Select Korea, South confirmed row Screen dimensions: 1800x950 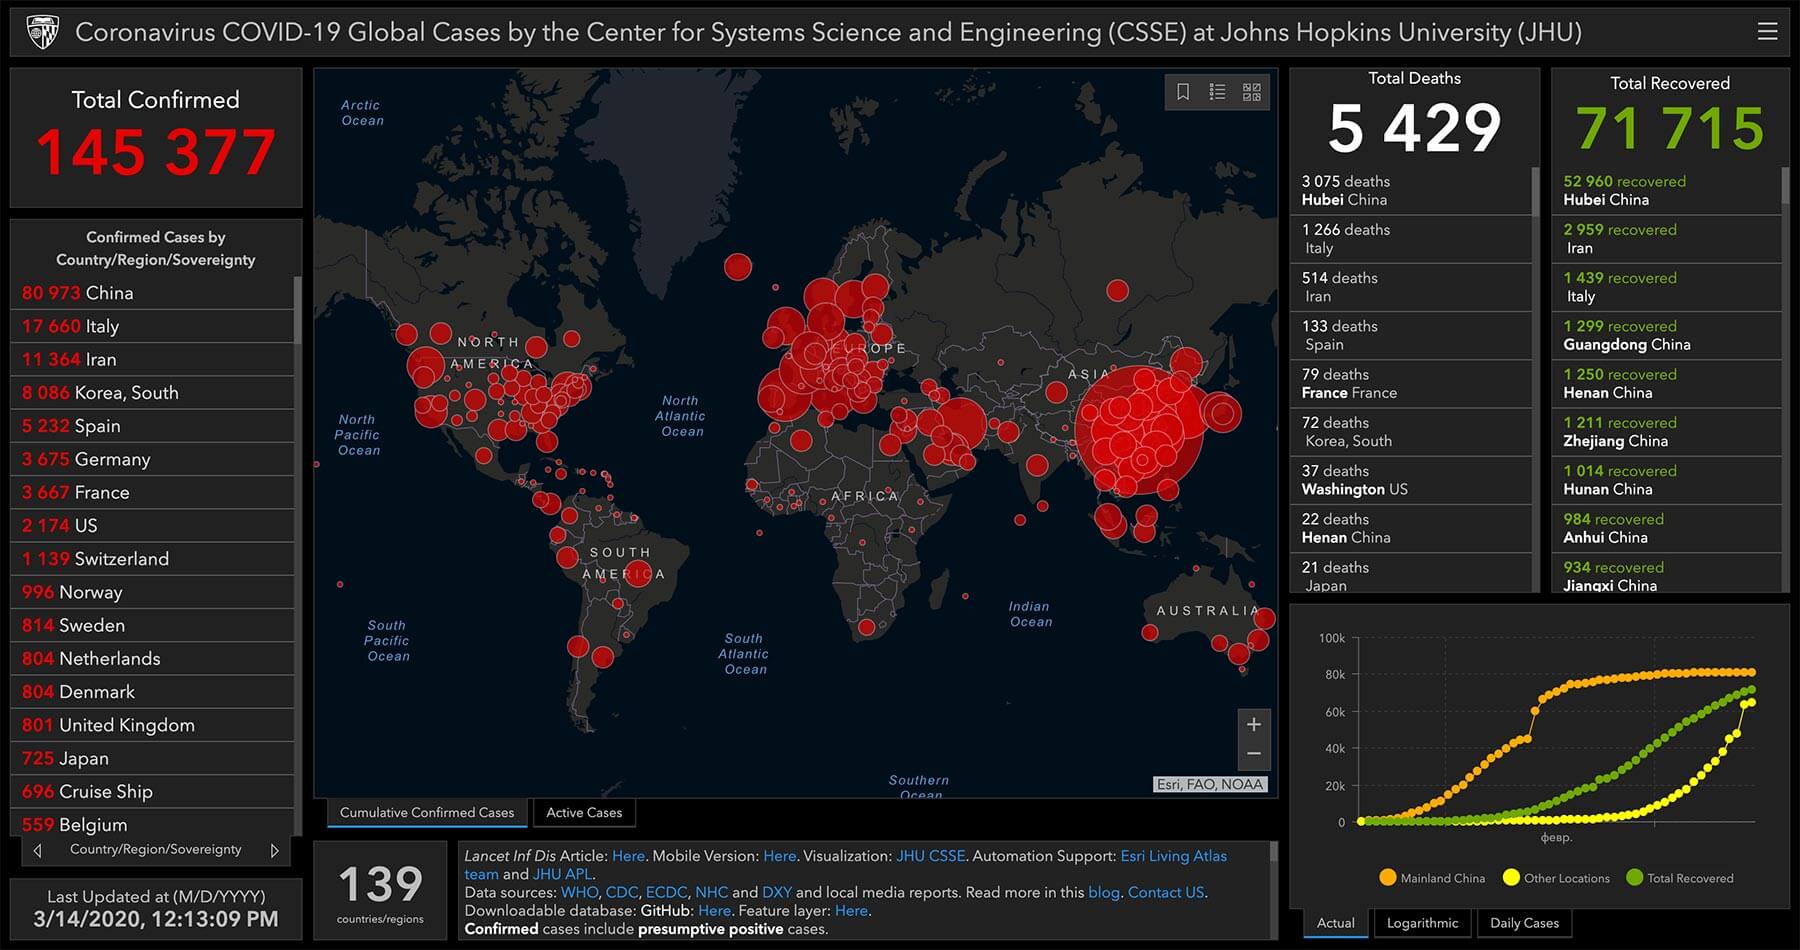pyautogui.click(x=152, y=393)
